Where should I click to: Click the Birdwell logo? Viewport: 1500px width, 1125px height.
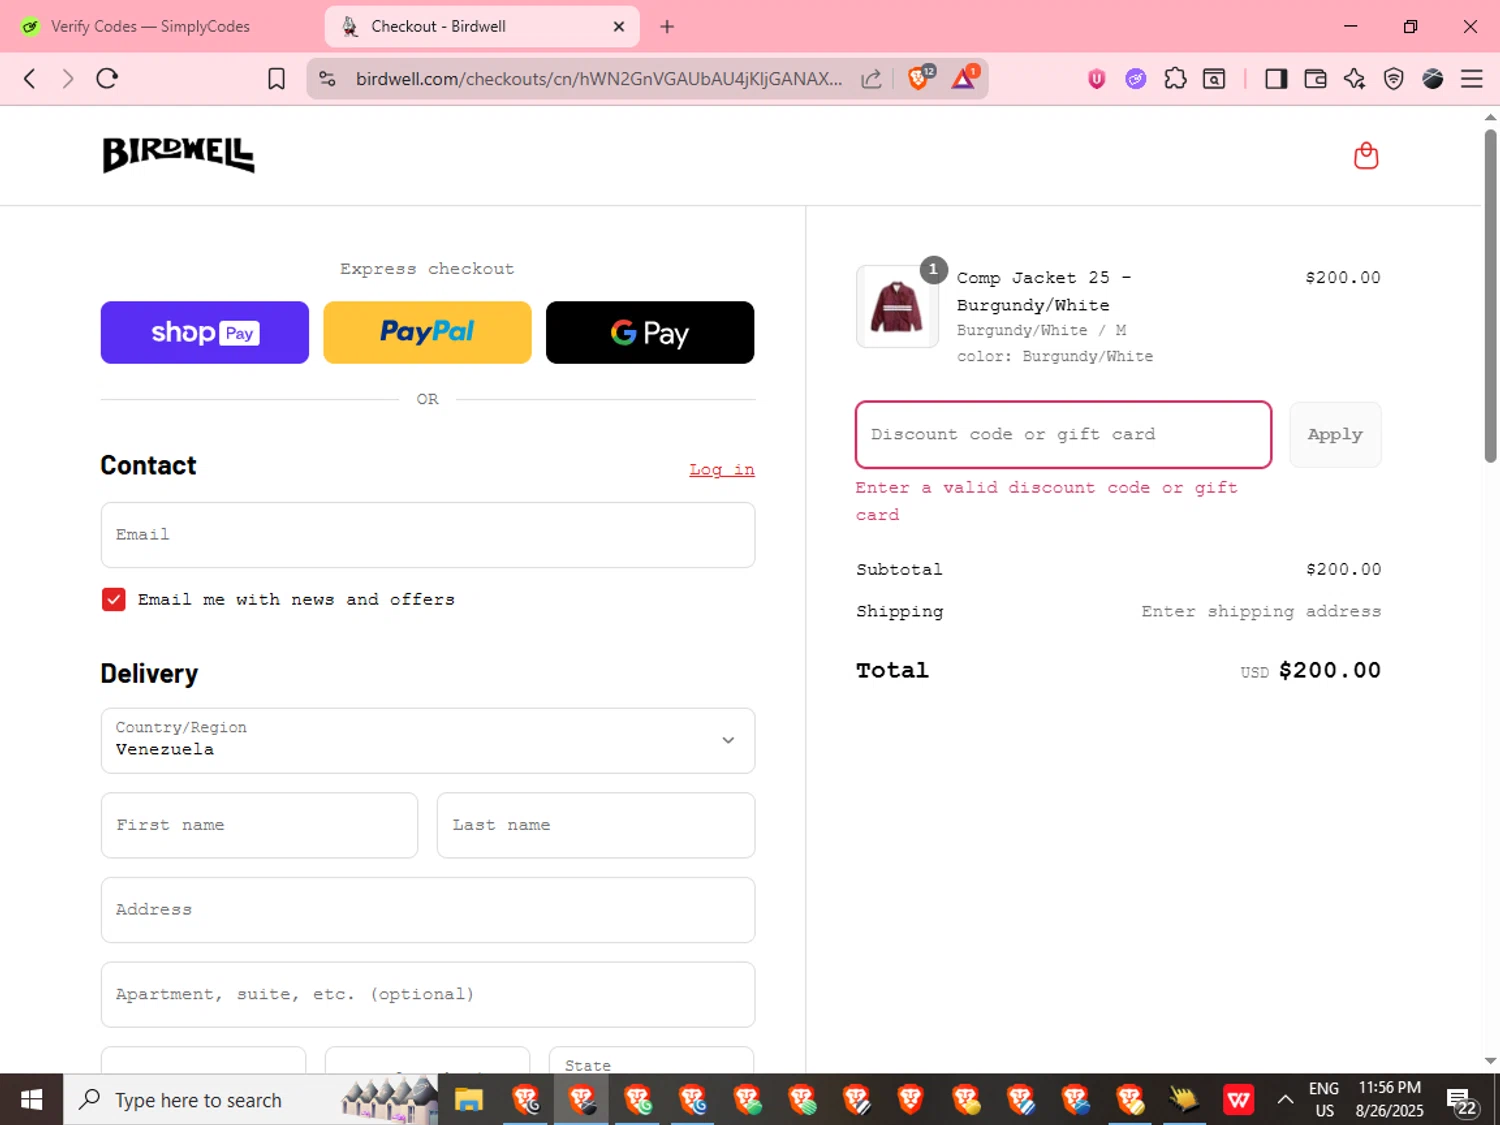point(179,155)
